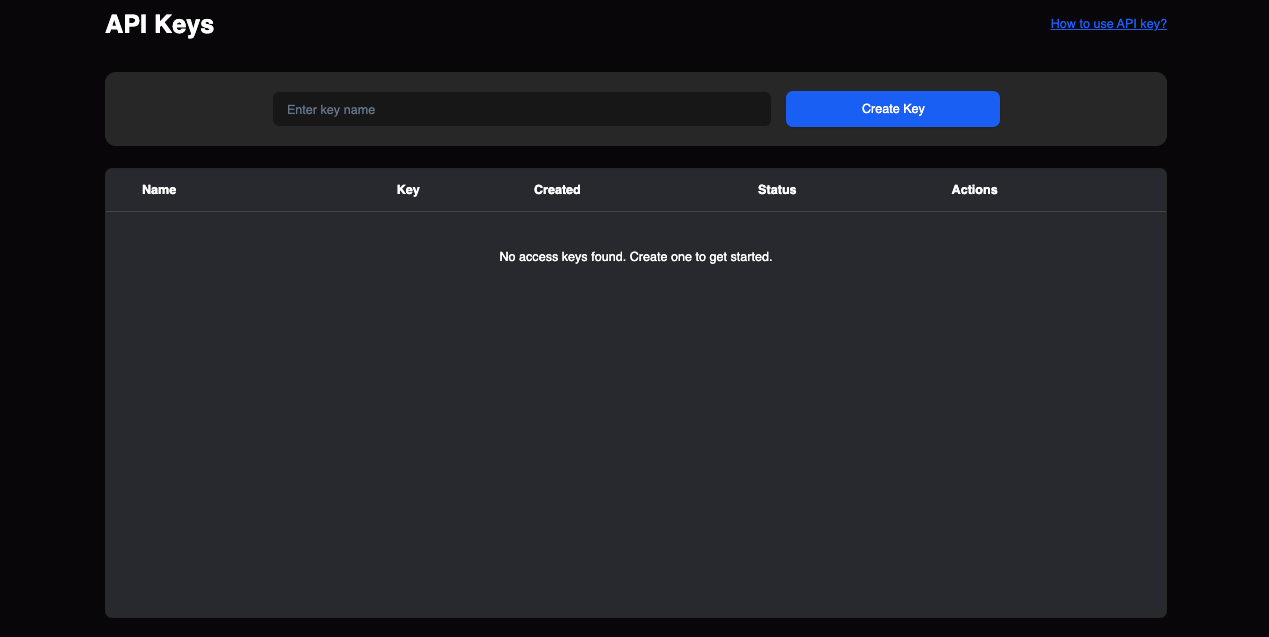Click header row space right of Actions
This screenshot has height=637, width=1269.
click(x=1090, y=190)
